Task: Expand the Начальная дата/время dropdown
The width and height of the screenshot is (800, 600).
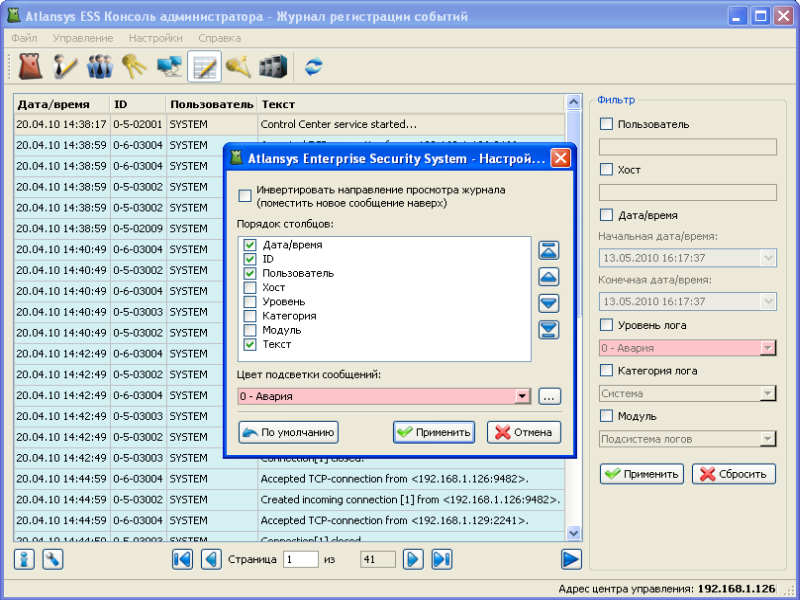Action: tap(768, 258)
